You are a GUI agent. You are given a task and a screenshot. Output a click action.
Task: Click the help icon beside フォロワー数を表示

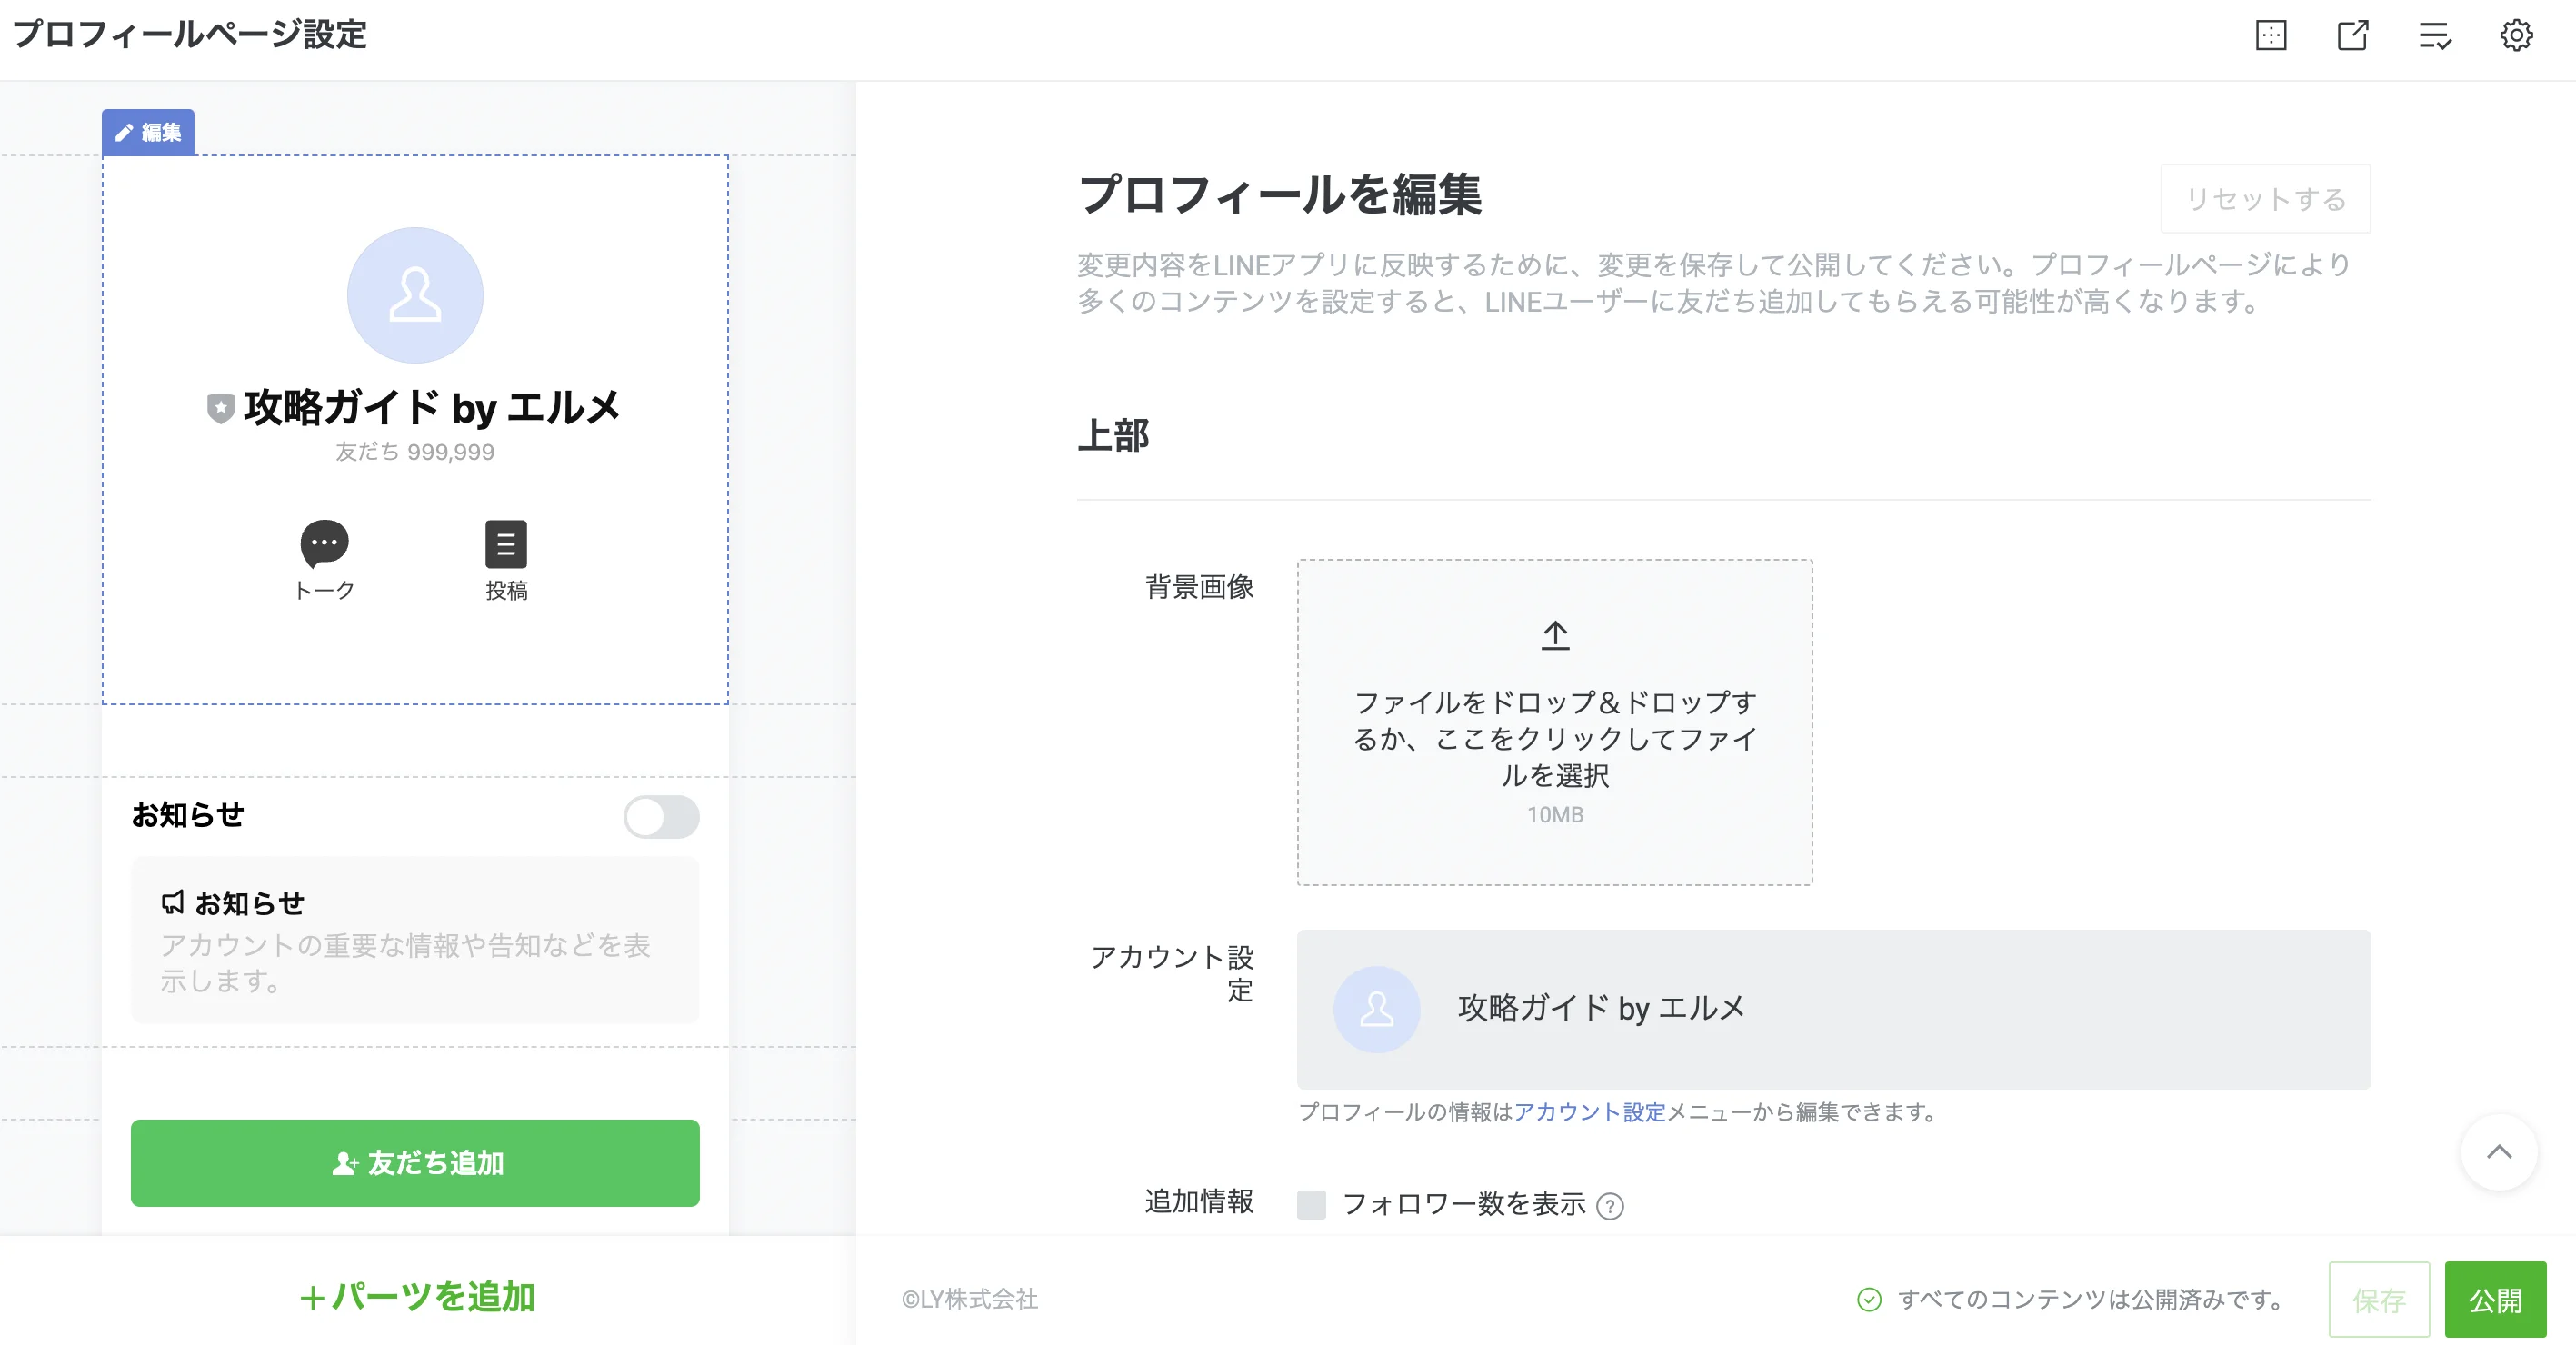tap(1610, 1206)
